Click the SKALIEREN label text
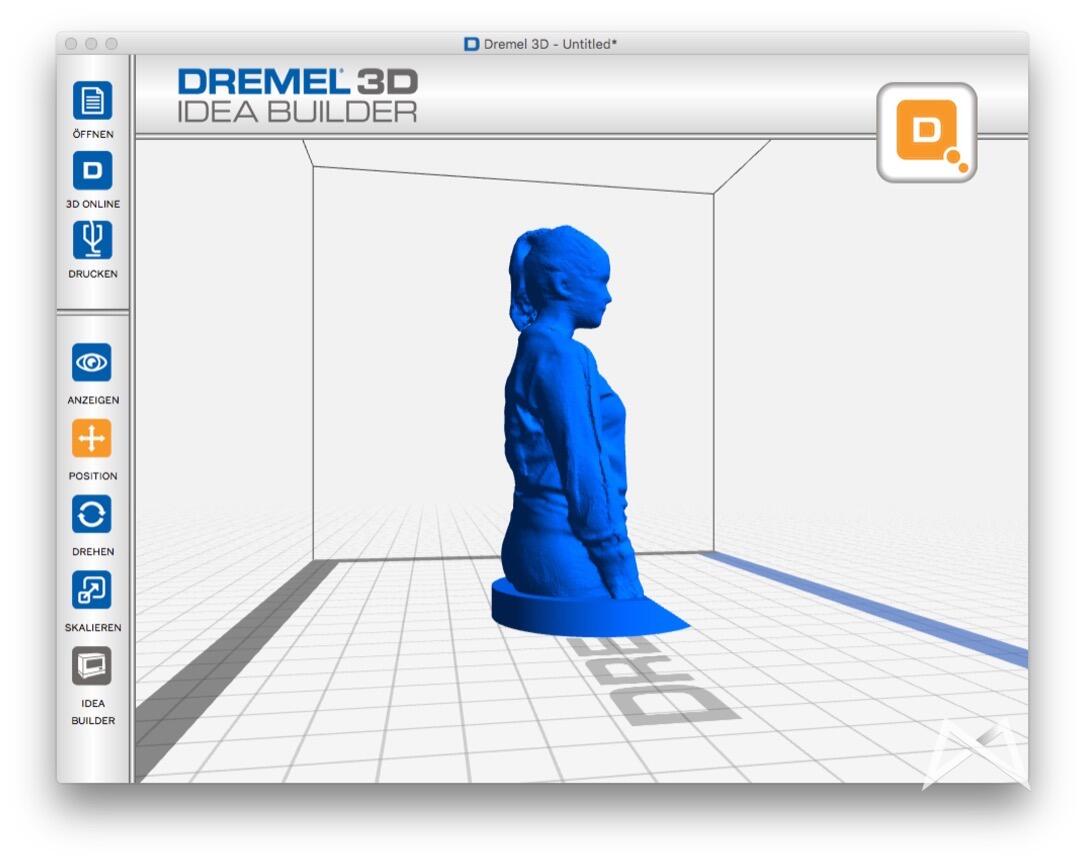The height and width of the screenshot is (864, 1085). pyautogui.click(x=93, y=627)
